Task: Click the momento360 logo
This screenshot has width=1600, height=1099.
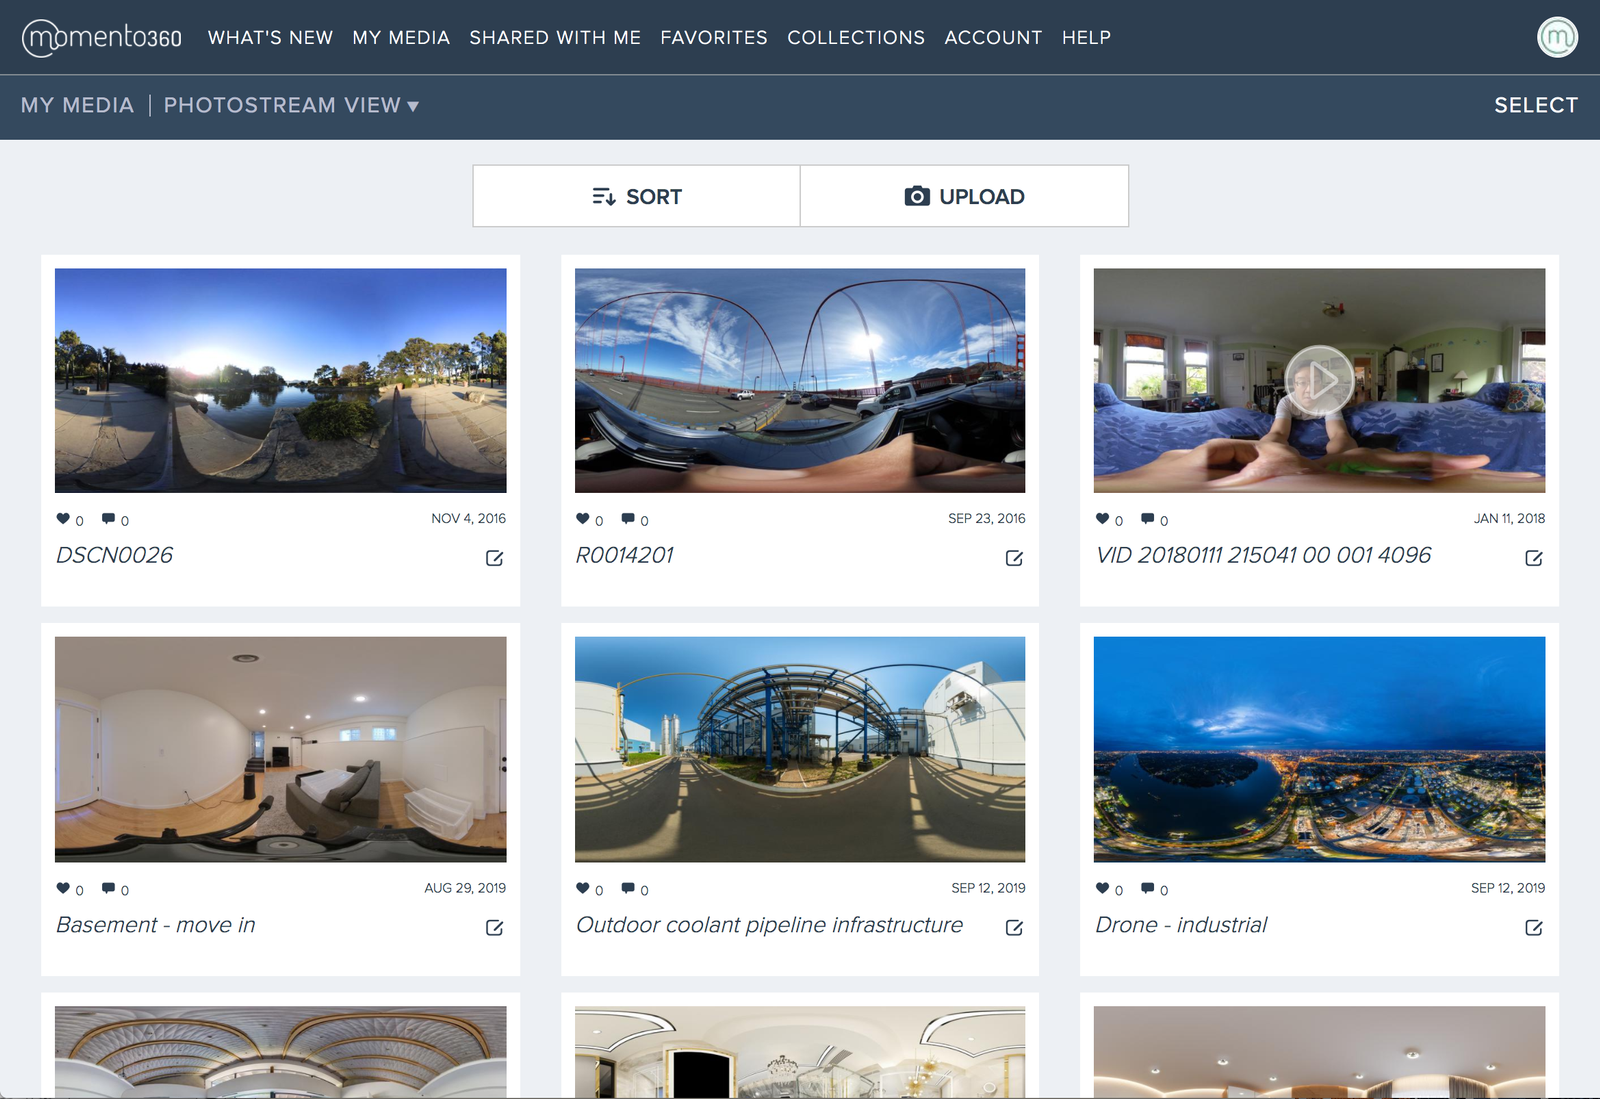Action: tap(103, 37)
